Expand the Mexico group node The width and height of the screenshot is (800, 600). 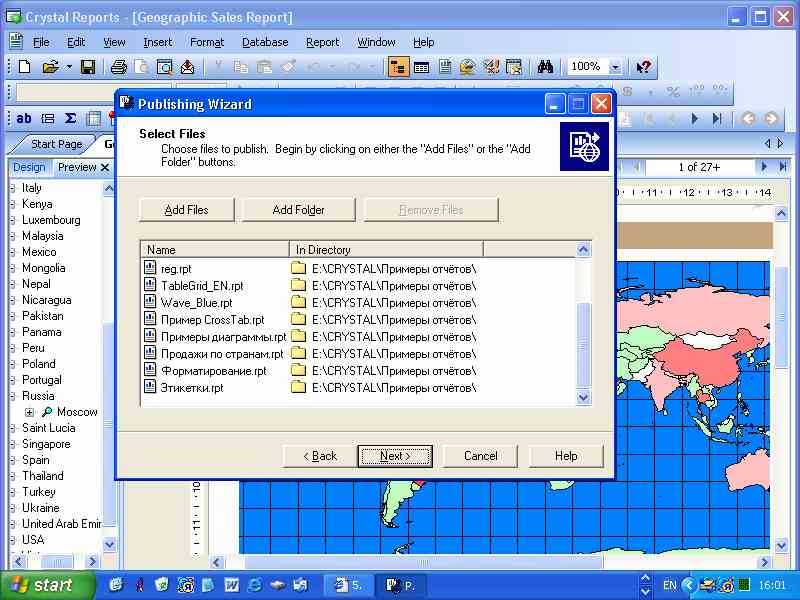(13, 252)
